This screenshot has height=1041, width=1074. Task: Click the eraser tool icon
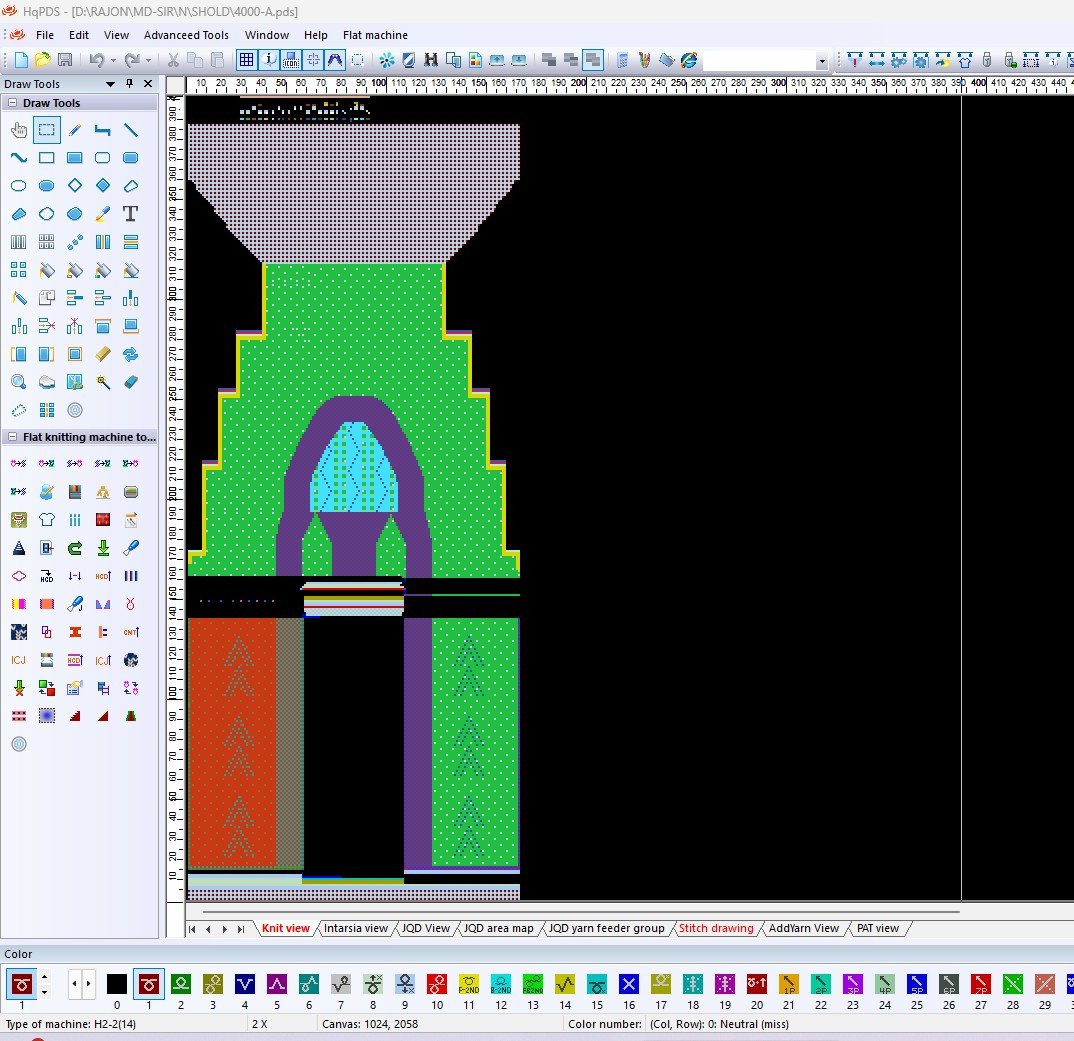pos(130,382)
